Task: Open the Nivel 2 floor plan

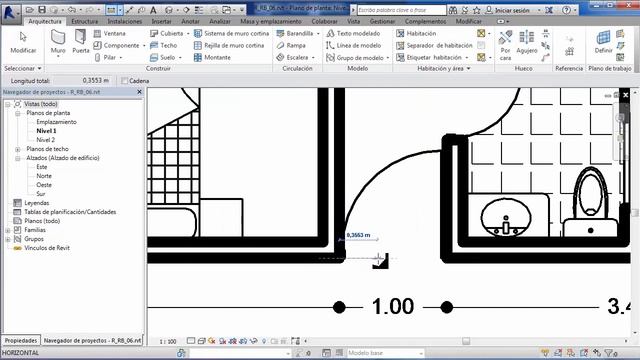Action: [x=46, y=140]
